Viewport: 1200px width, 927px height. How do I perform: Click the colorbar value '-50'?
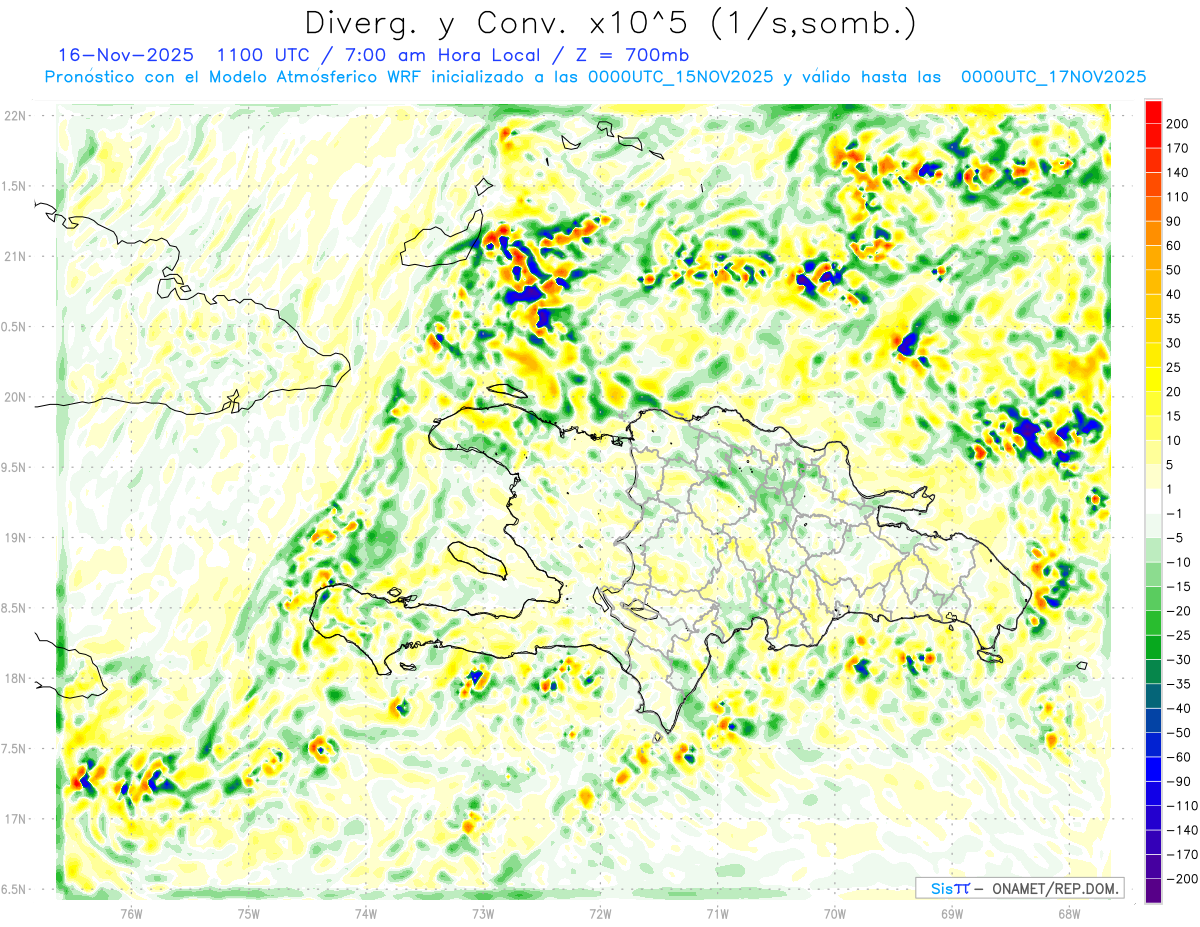click(1180, 732)
